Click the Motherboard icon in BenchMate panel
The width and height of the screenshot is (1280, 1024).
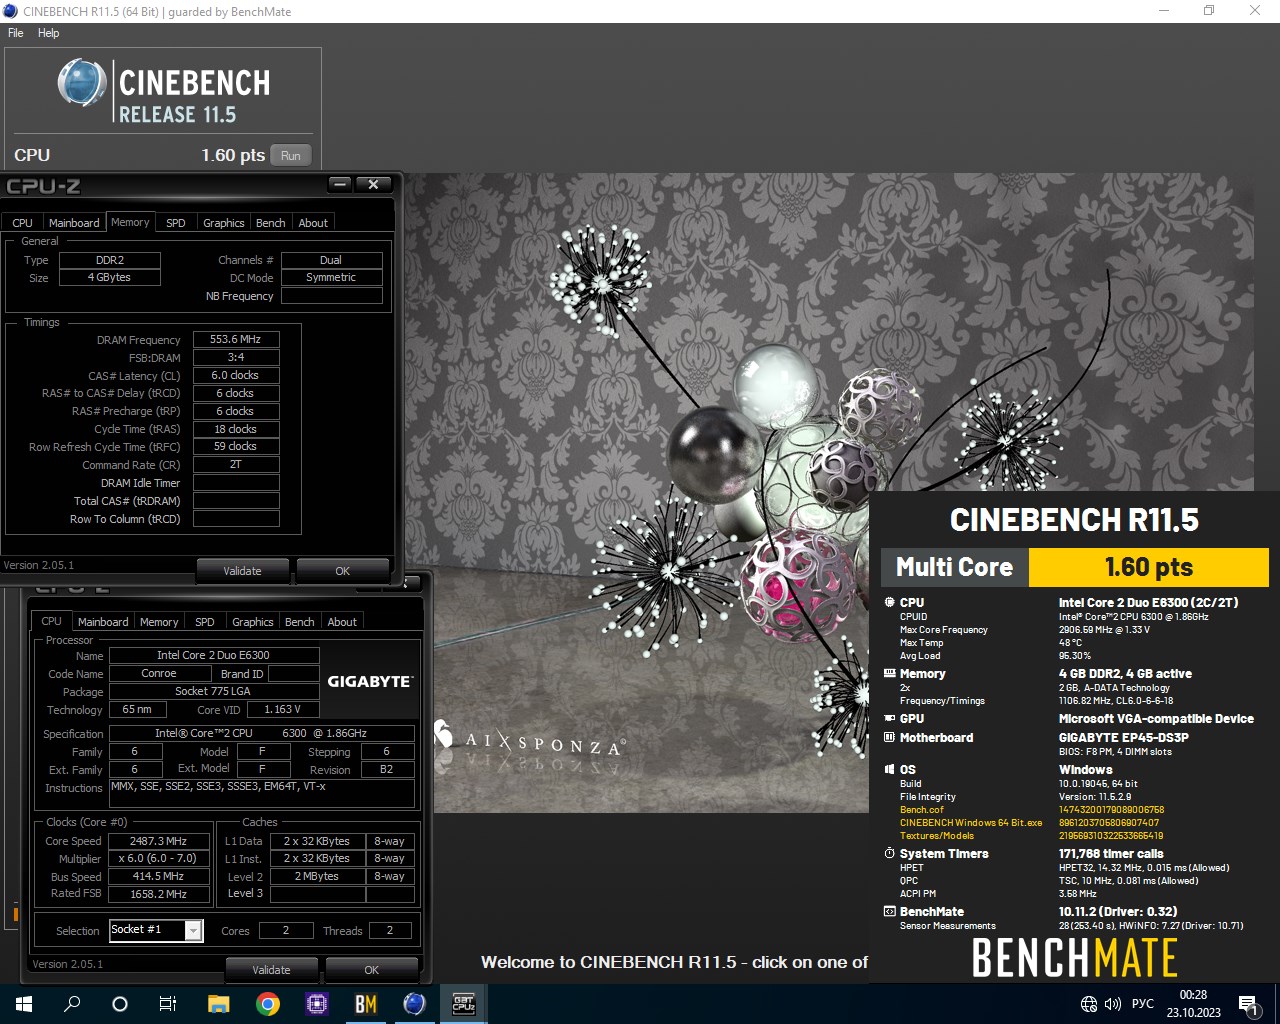889,737
